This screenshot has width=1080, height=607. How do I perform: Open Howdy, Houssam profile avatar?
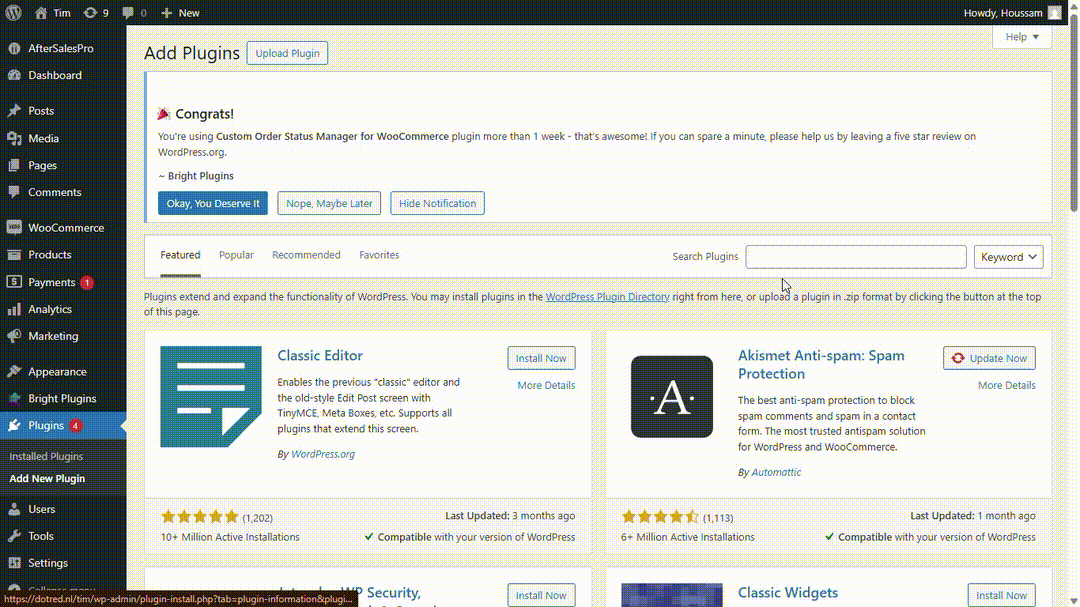tap(1055, 12)
